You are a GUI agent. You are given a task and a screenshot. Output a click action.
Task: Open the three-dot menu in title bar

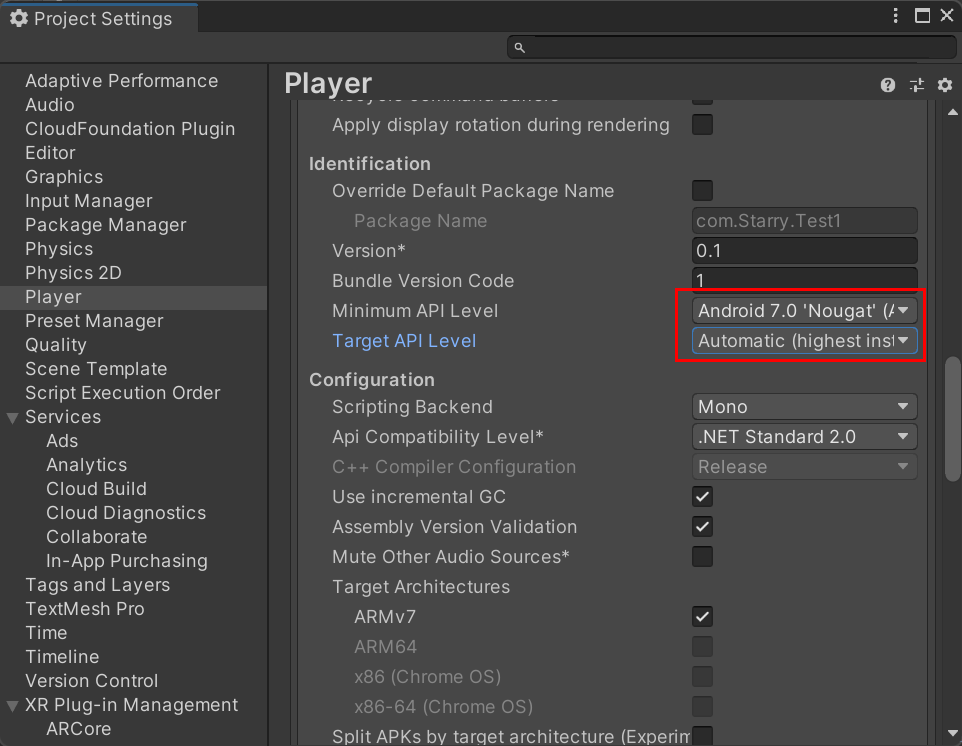click(895, 14)
